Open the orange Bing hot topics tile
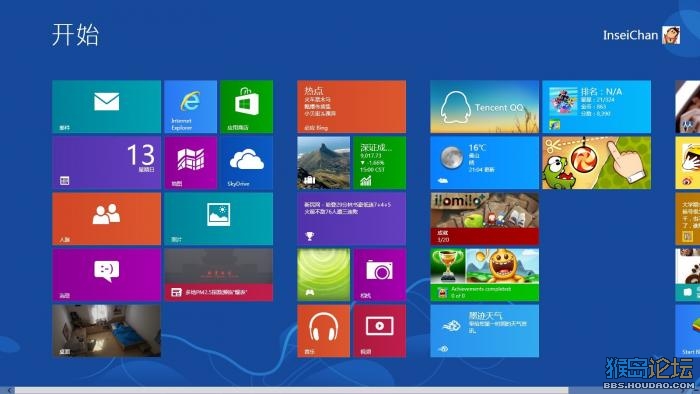700x394 pixels. pyautogui.click(x=351, y=107)
